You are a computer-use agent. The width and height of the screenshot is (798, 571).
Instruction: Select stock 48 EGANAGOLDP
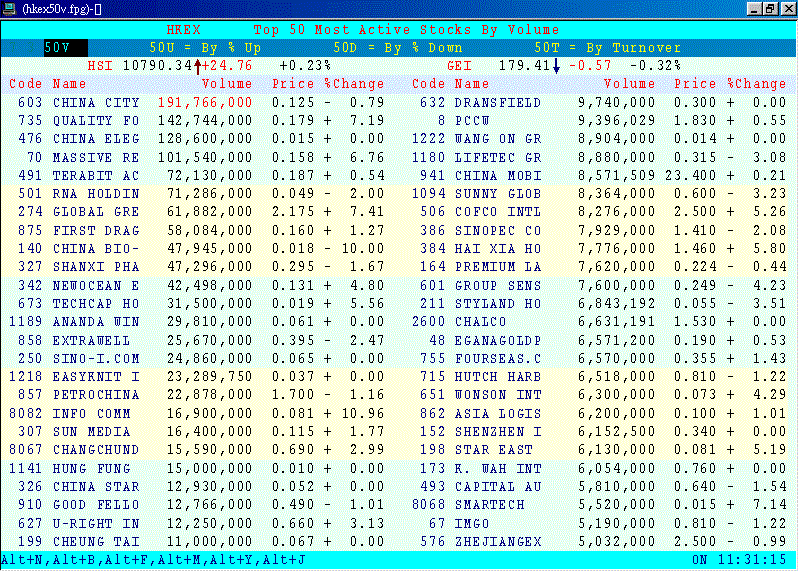click(x=599, y=340)
